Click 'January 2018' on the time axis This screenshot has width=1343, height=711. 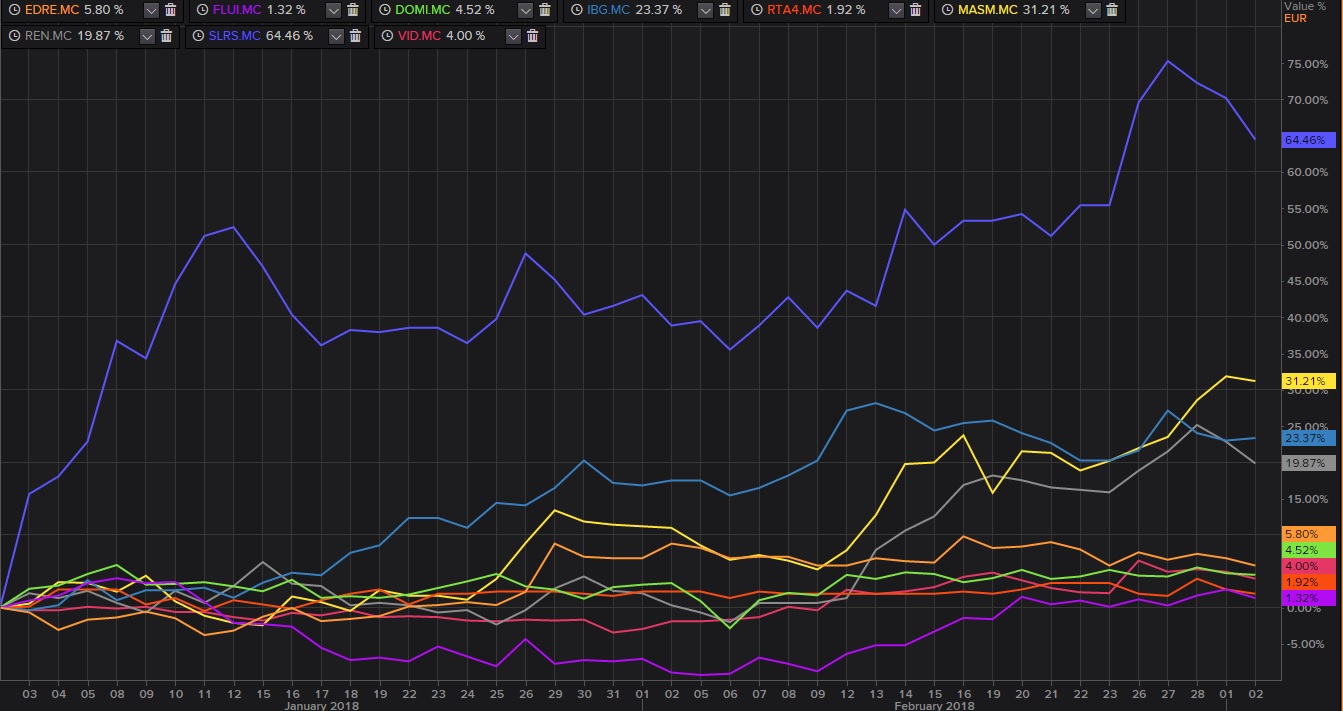pos(321,705)
